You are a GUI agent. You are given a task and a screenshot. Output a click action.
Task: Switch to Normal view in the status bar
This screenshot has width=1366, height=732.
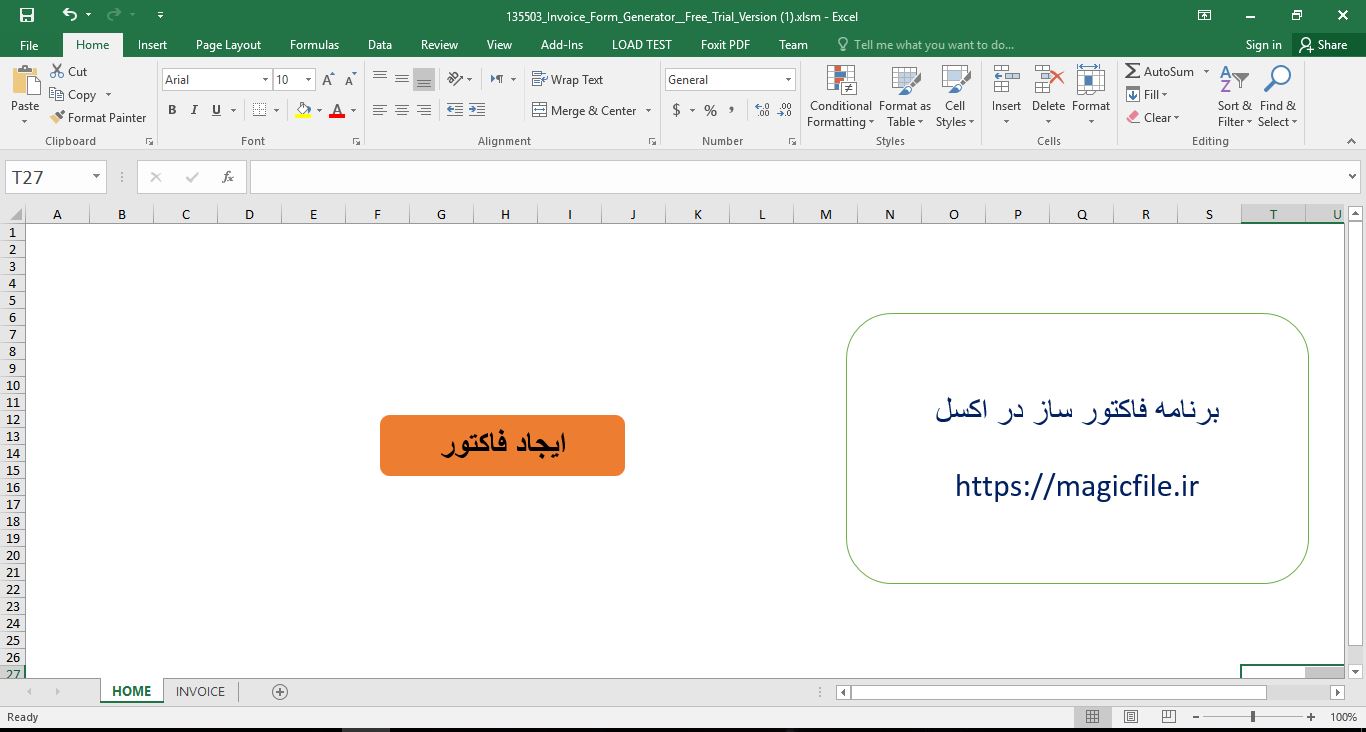click(1092, 717)
